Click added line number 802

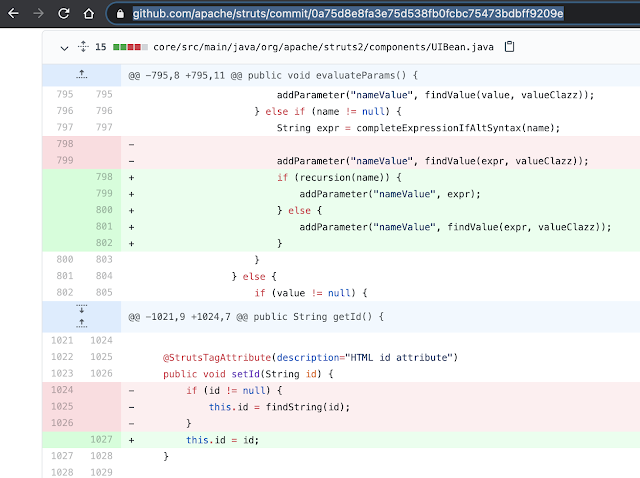[104, 243]
